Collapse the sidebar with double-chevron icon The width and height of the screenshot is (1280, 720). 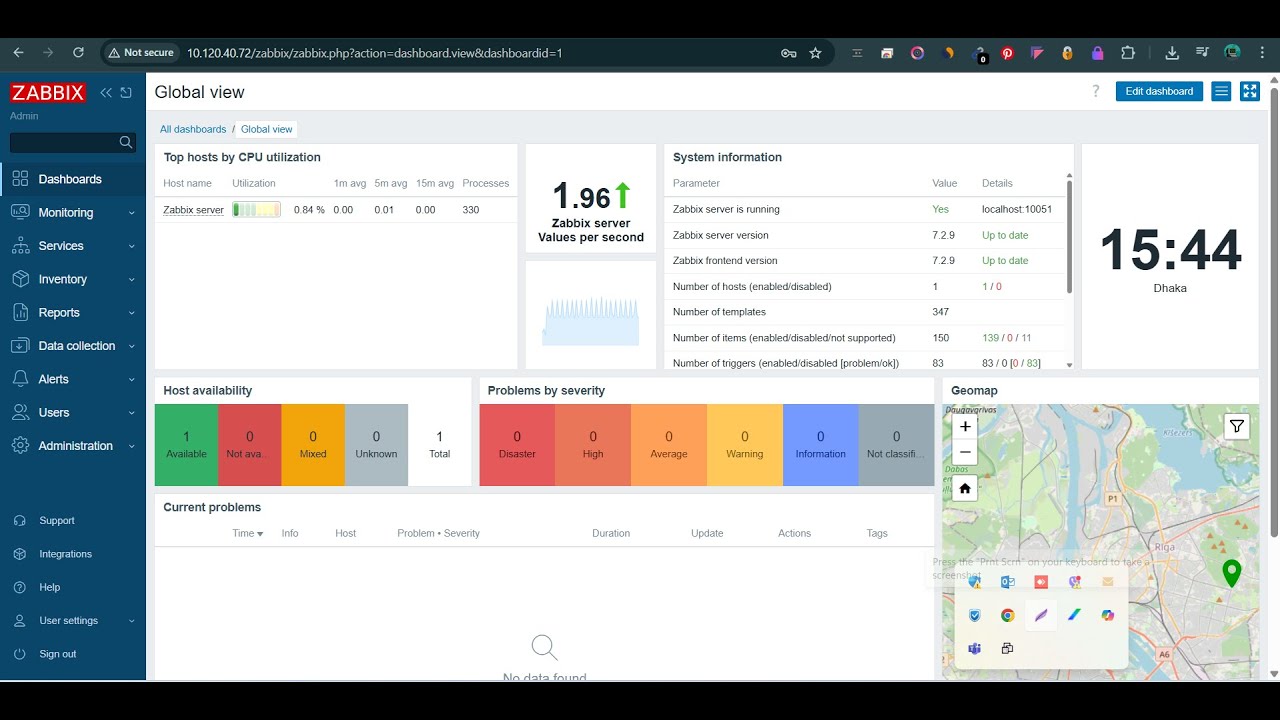pos(106,93)
